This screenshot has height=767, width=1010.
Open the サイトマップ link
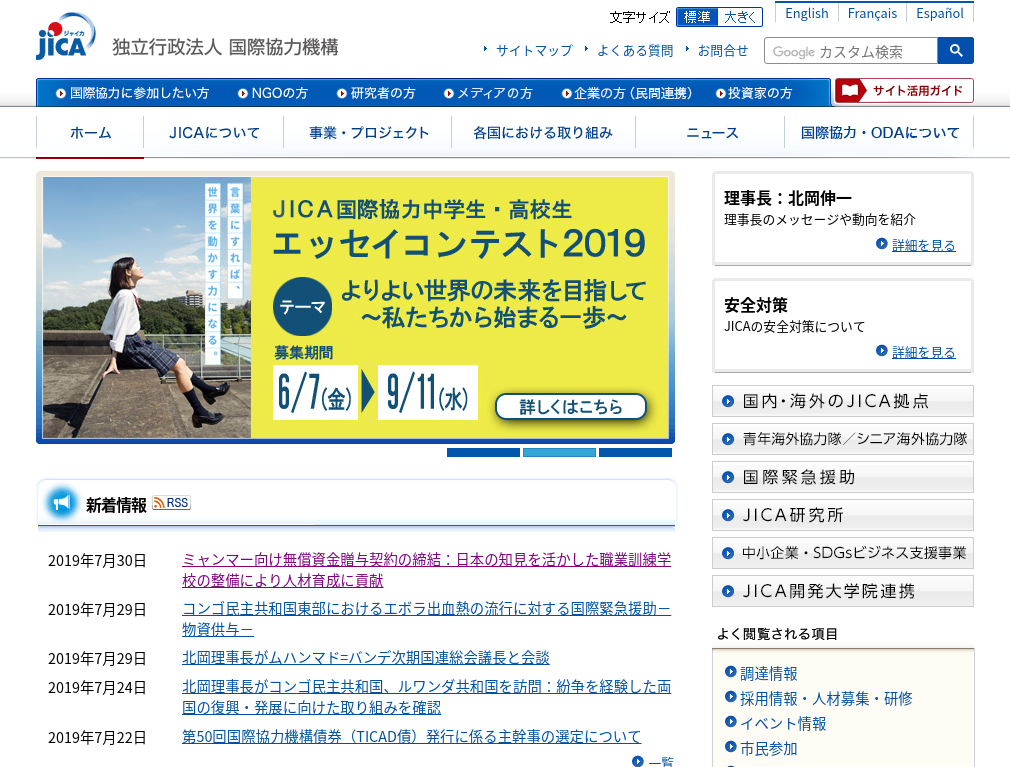pos(534,50)
